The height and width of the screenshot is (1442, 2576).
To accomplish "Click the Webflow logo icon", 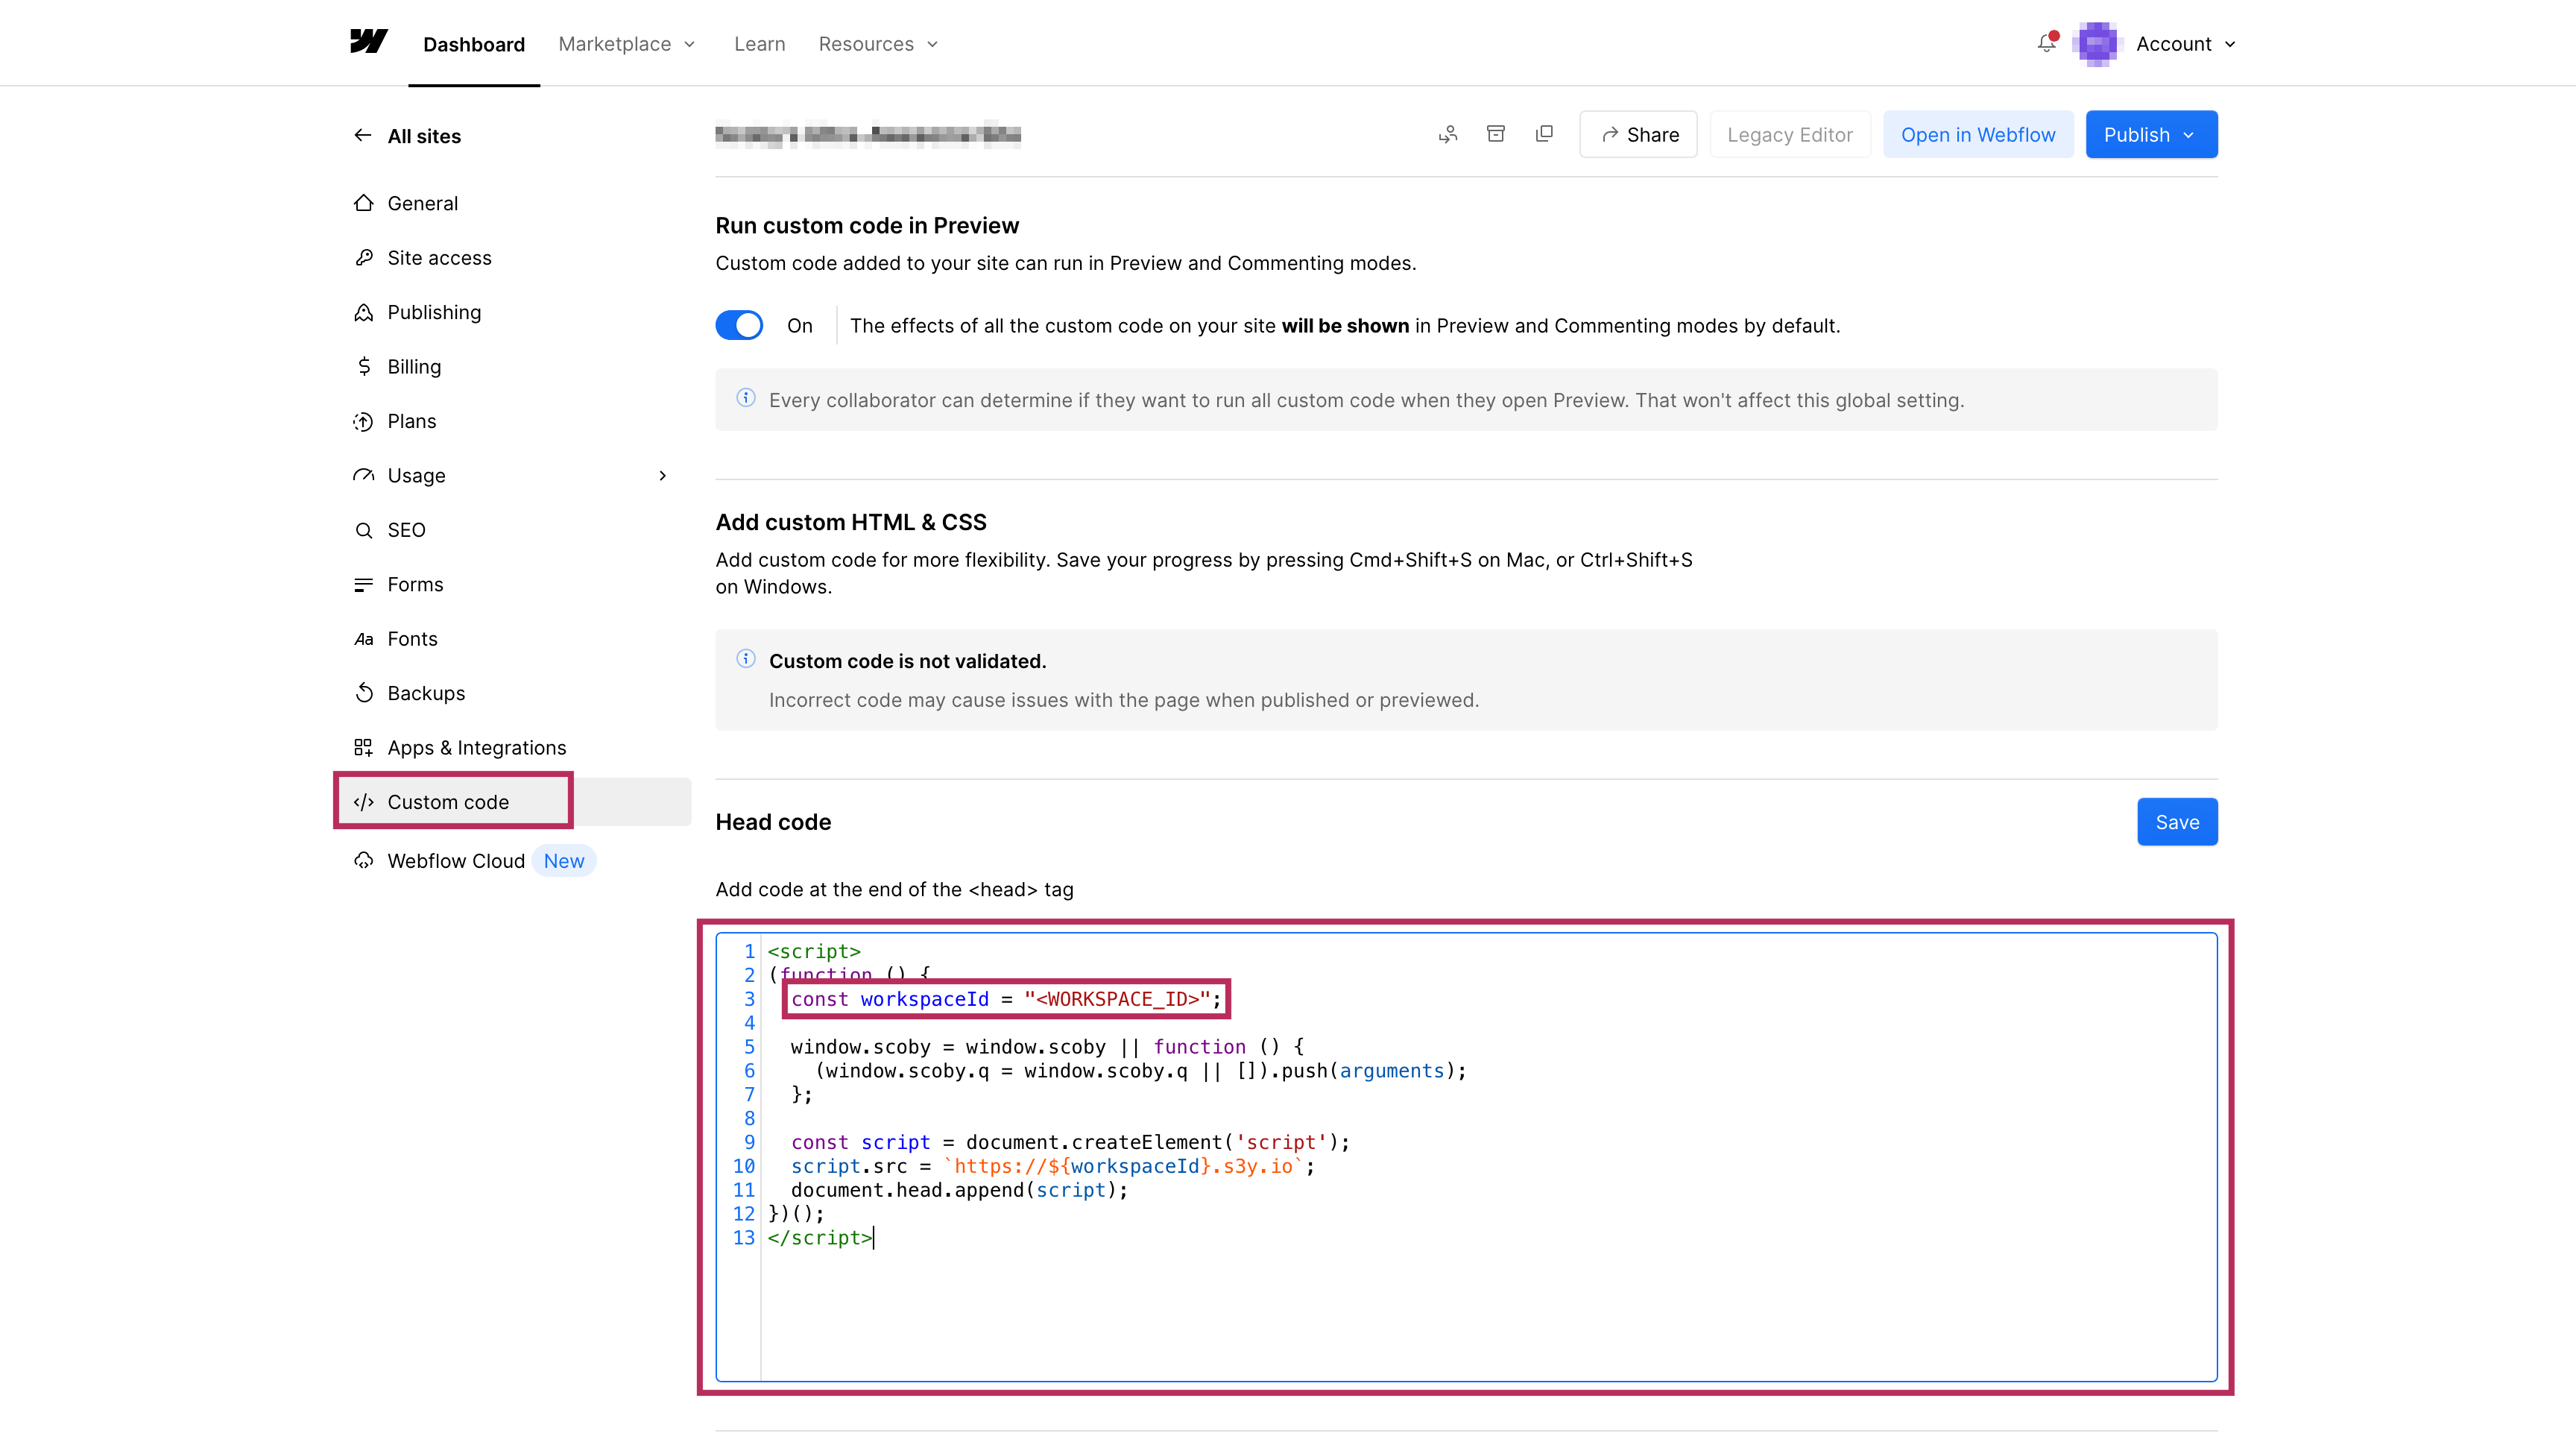I will (x=368, y=42).
